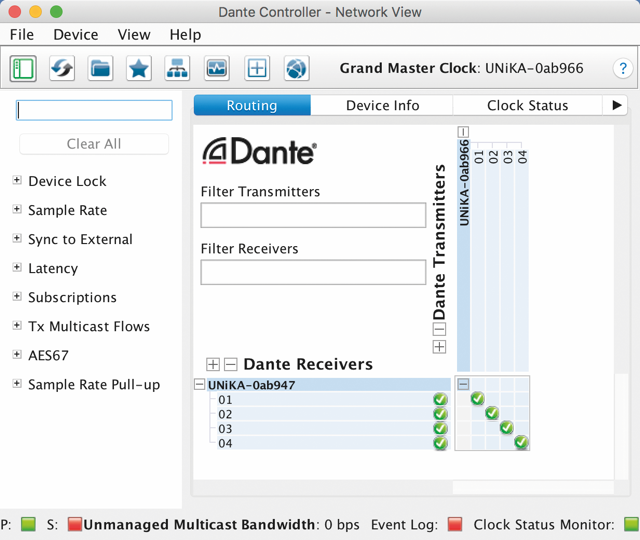Open the Clock Status Monitor toolbar icon

pyautogui.click(x=217, y=68)
